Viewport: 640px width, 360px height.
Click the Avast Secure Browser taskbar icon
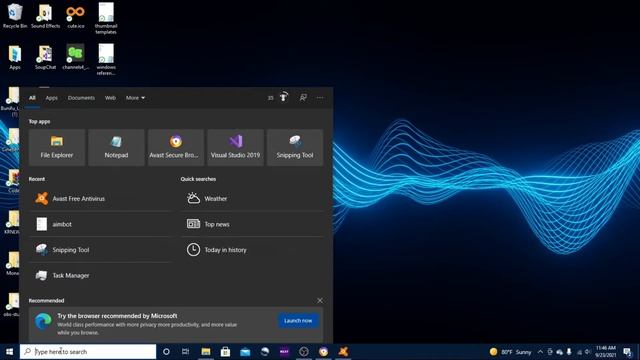pos(324,351)
